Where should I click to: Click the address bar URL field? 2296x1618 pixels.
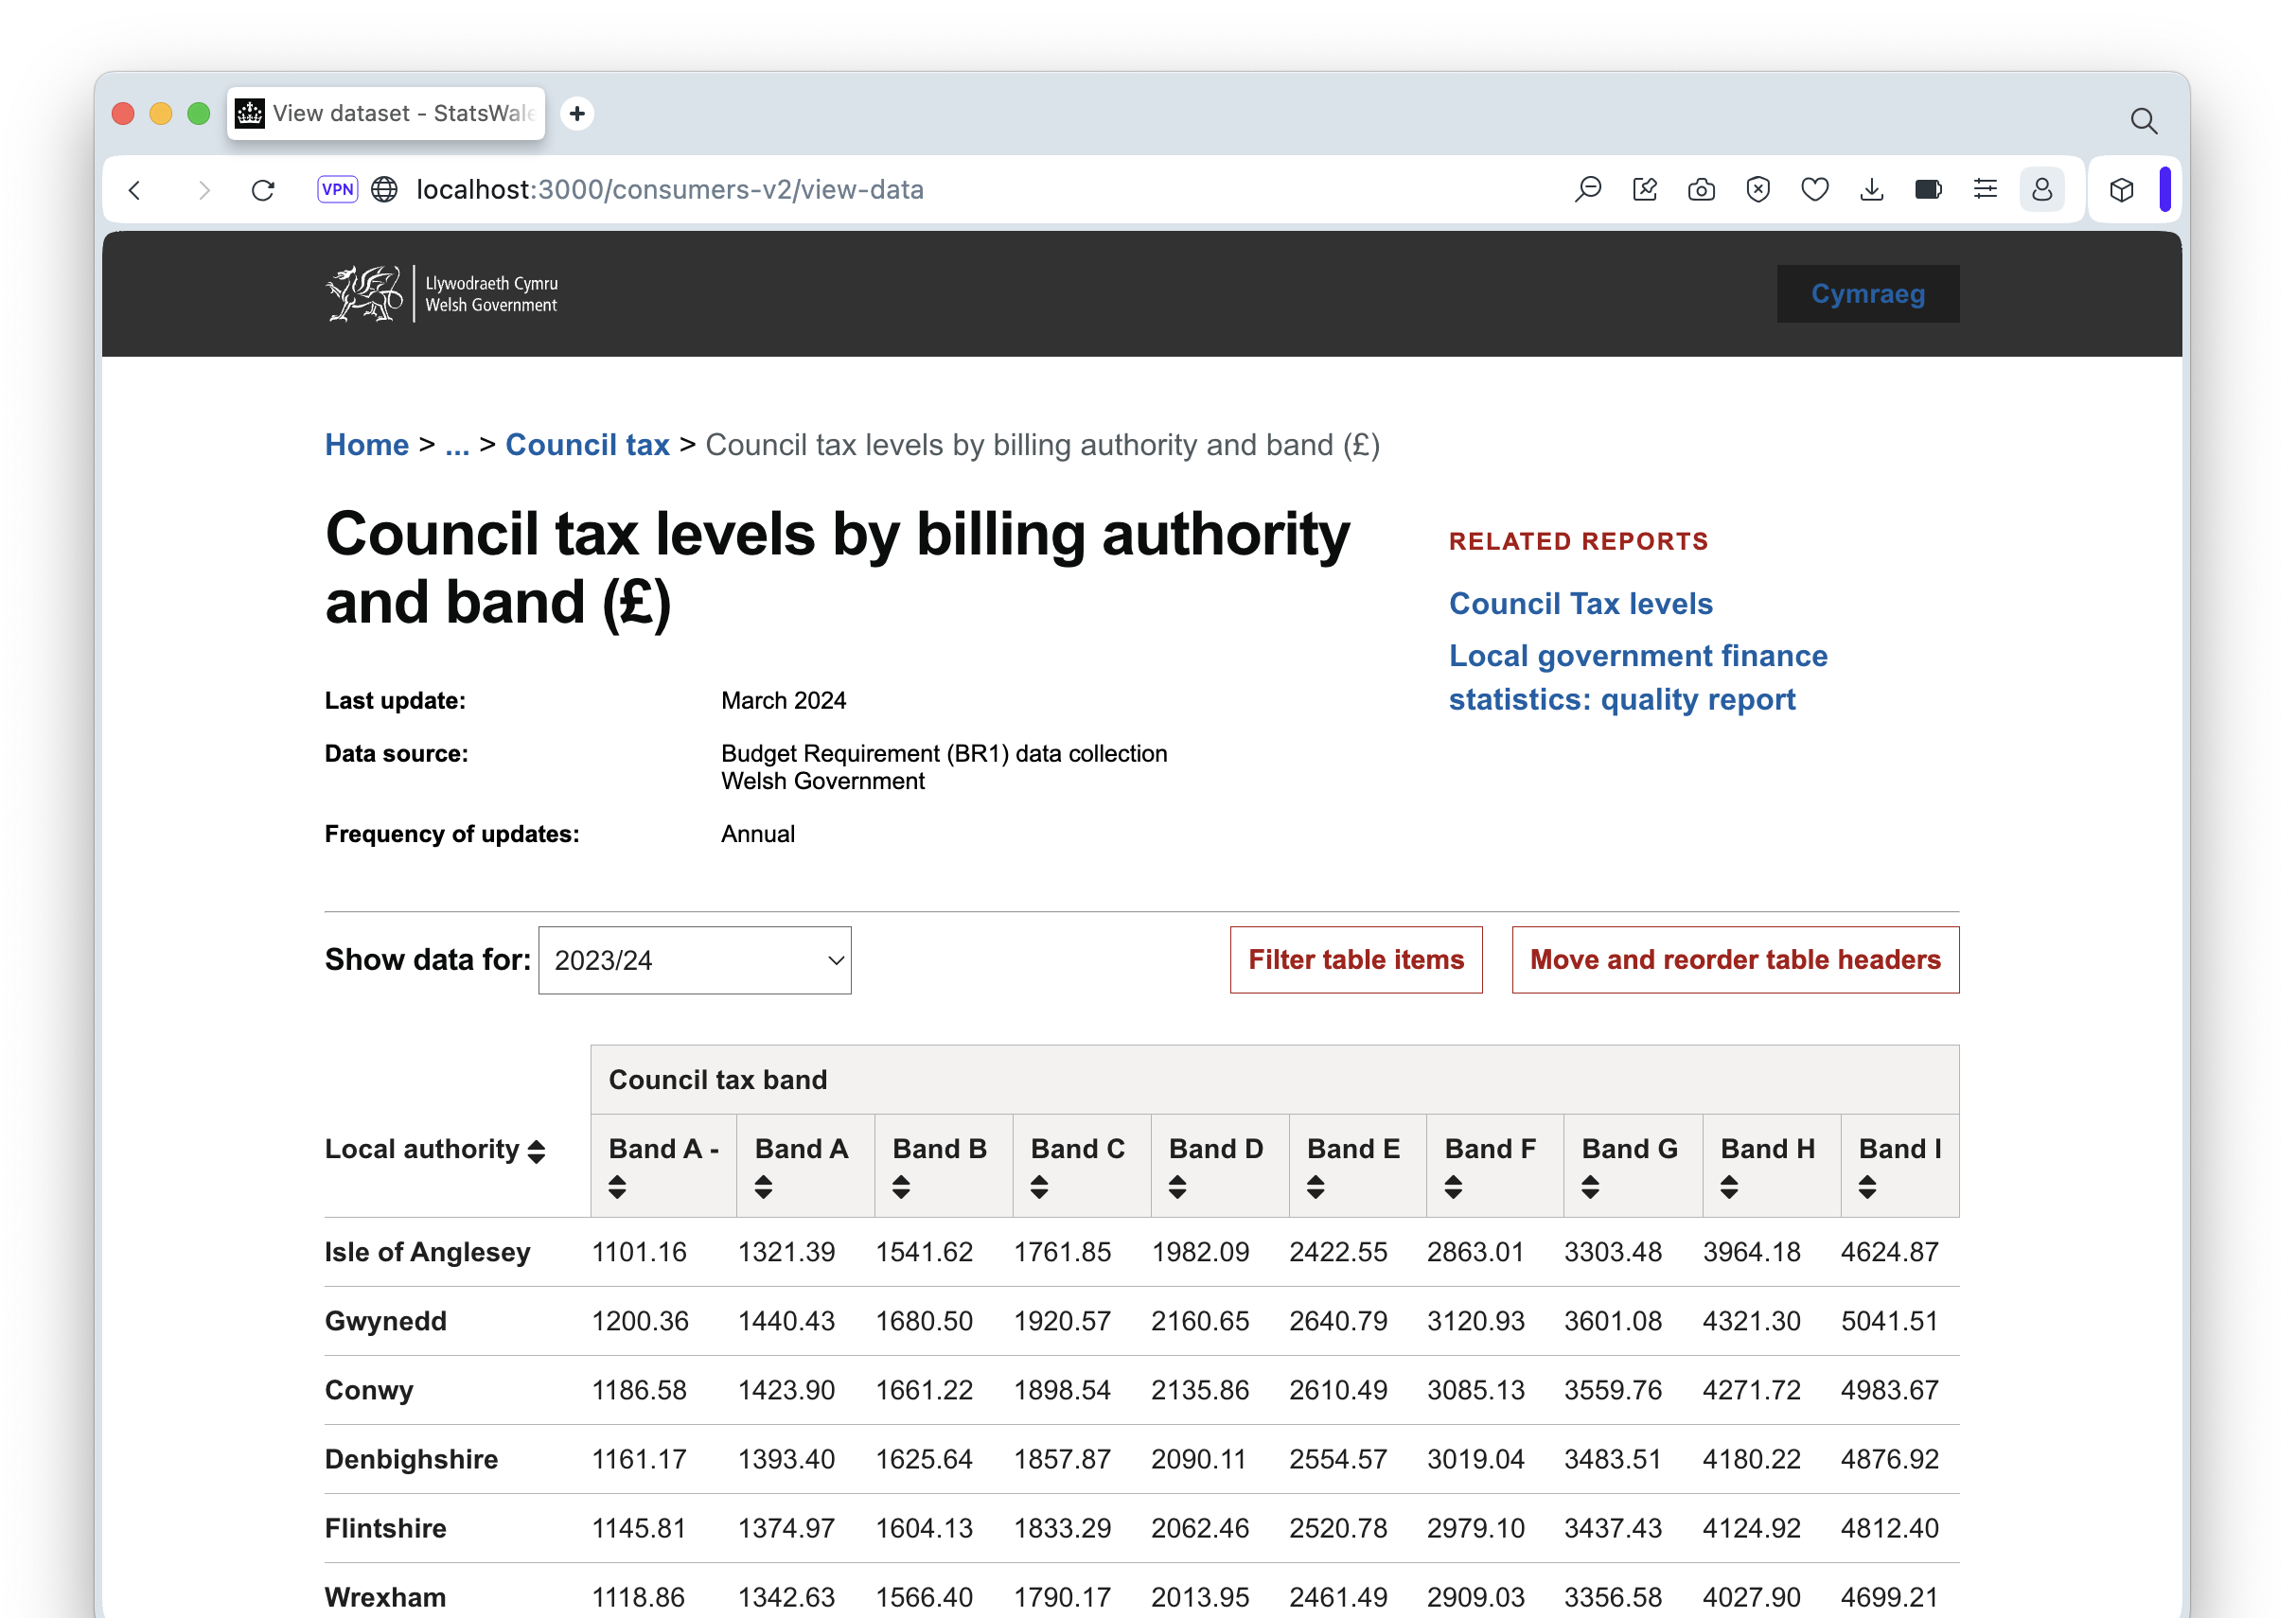pos(670,190)
